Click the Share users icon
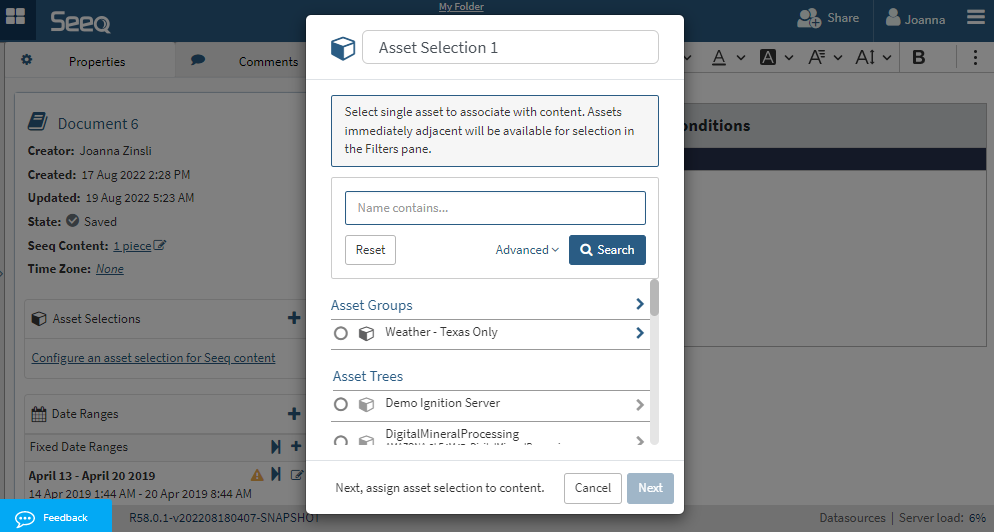Screen dimensions: 994x532 tap(809, 18)
